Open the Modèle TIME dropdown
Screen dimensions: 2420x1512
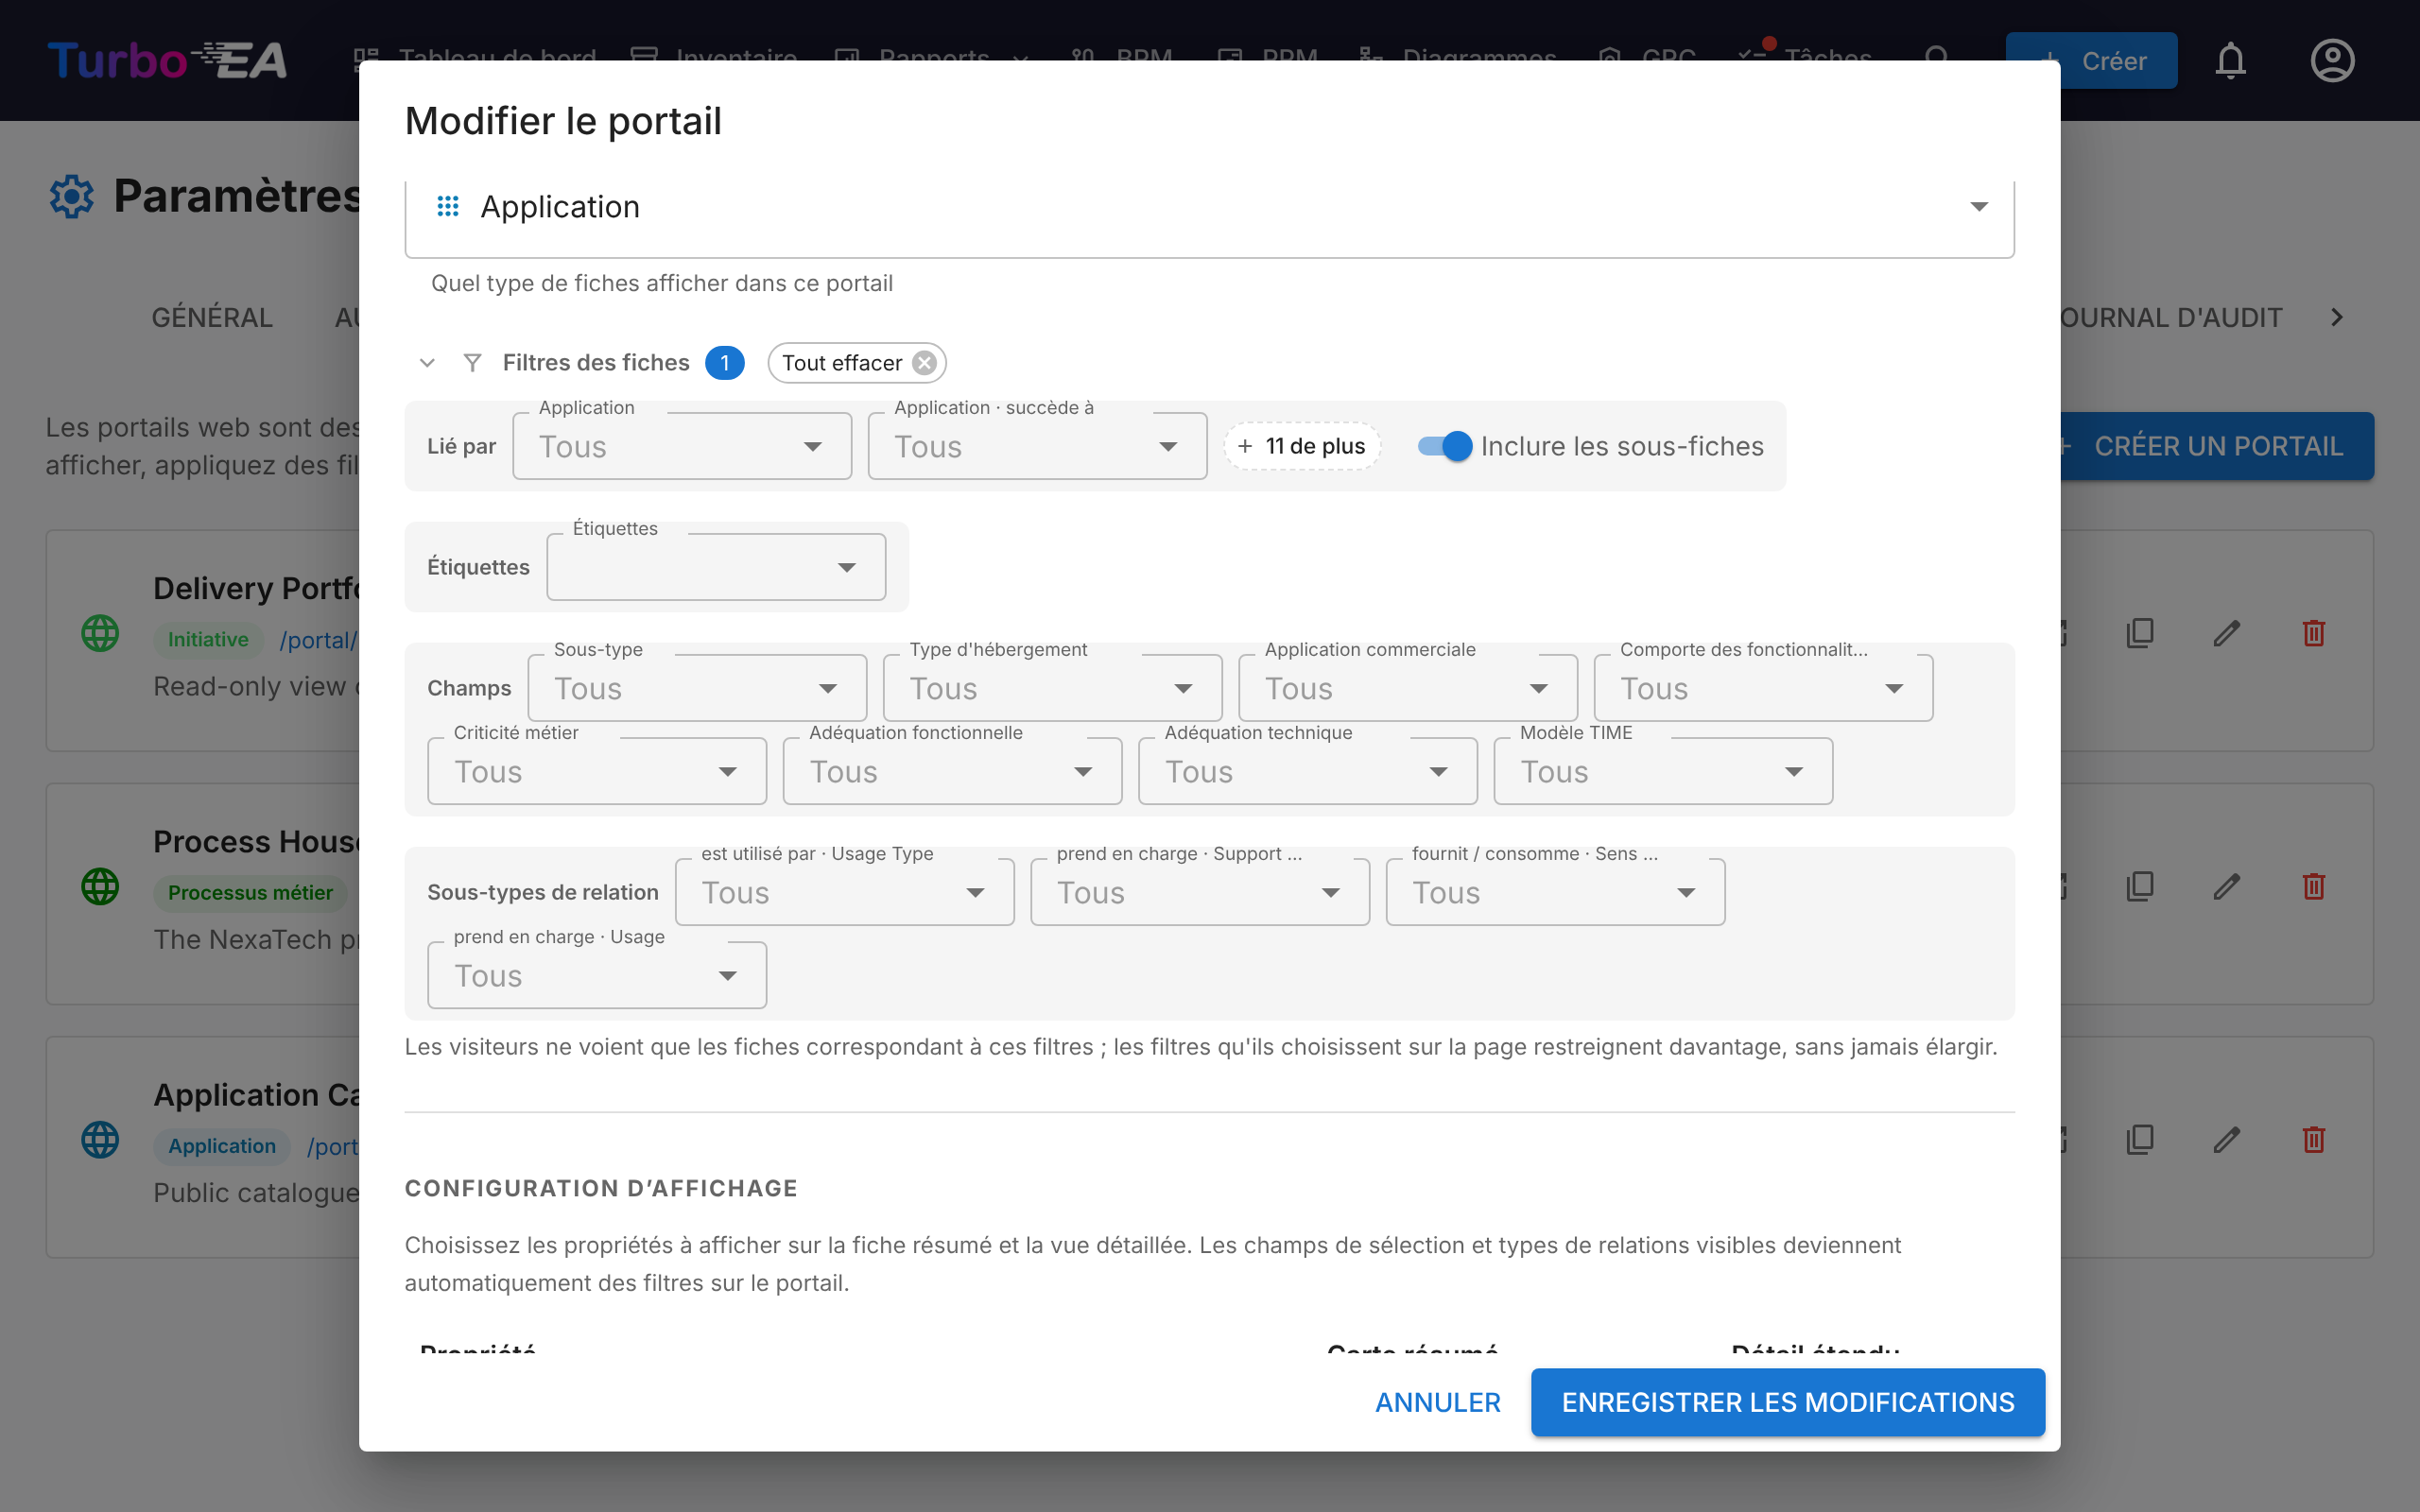(x=1663, y=771)
